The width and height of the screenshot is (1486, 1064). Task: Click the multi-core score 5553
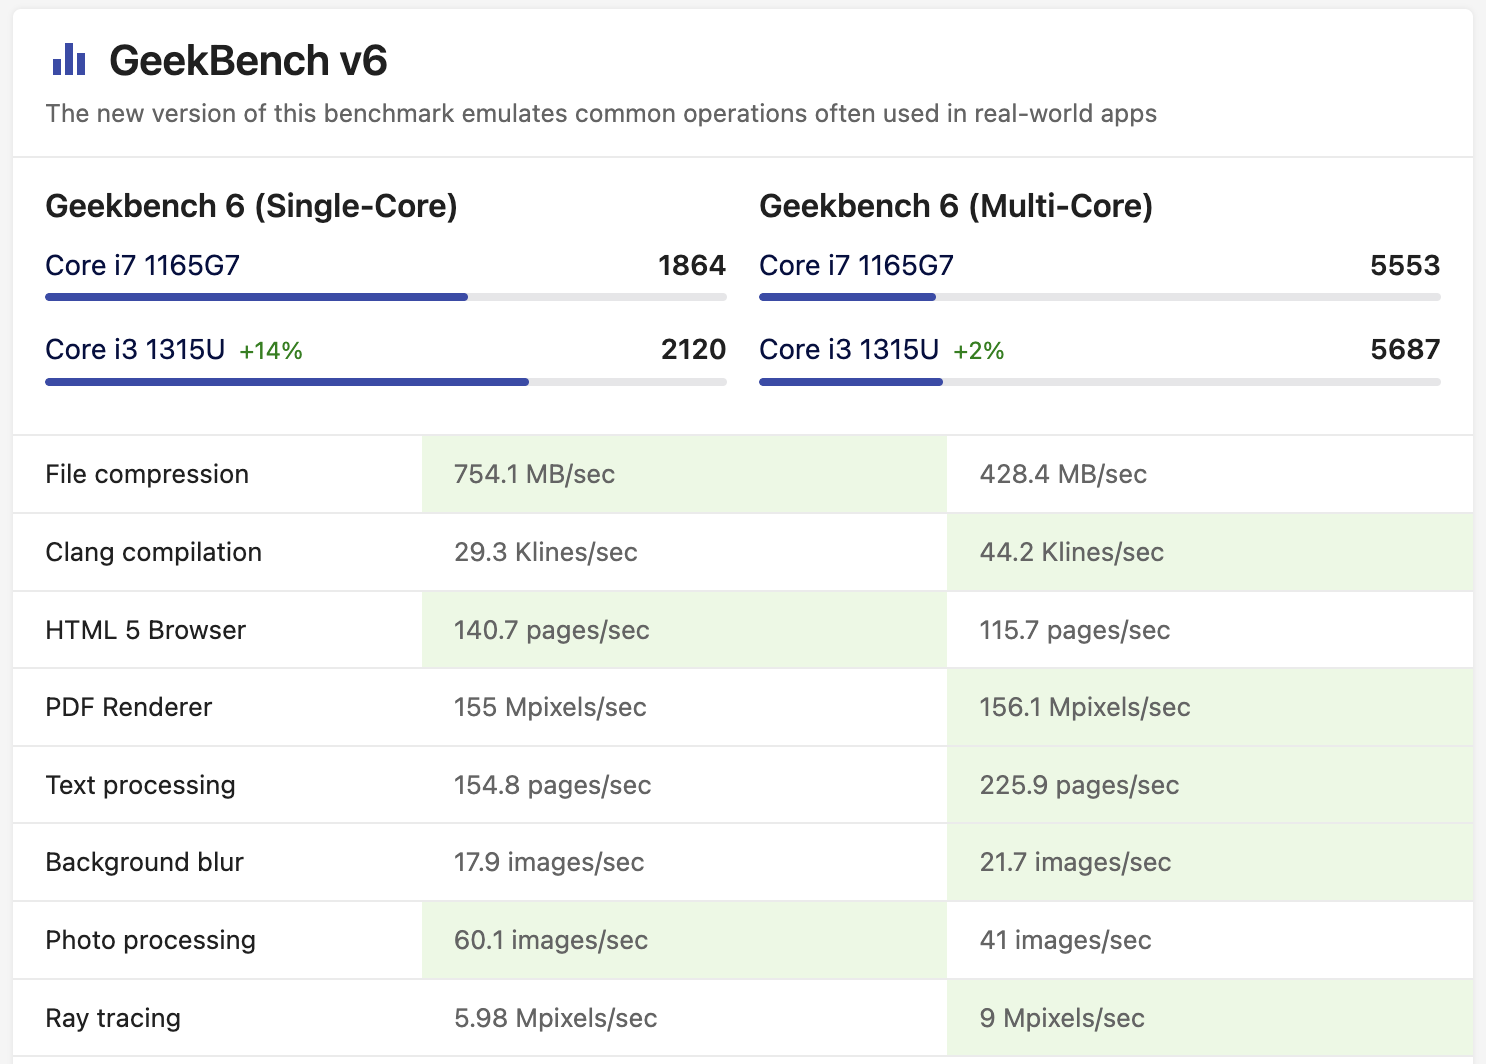1405,265
